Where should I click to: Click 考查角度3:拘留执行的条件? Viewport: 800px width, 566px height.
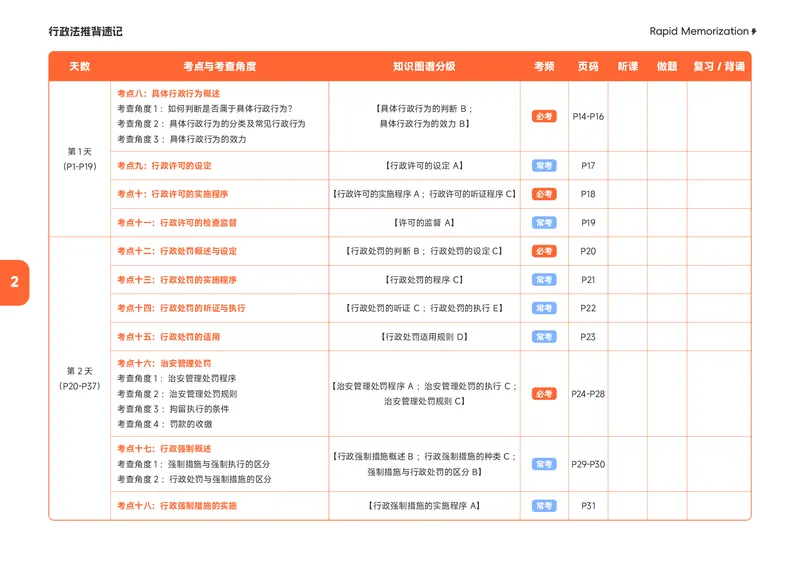point(173,409)
